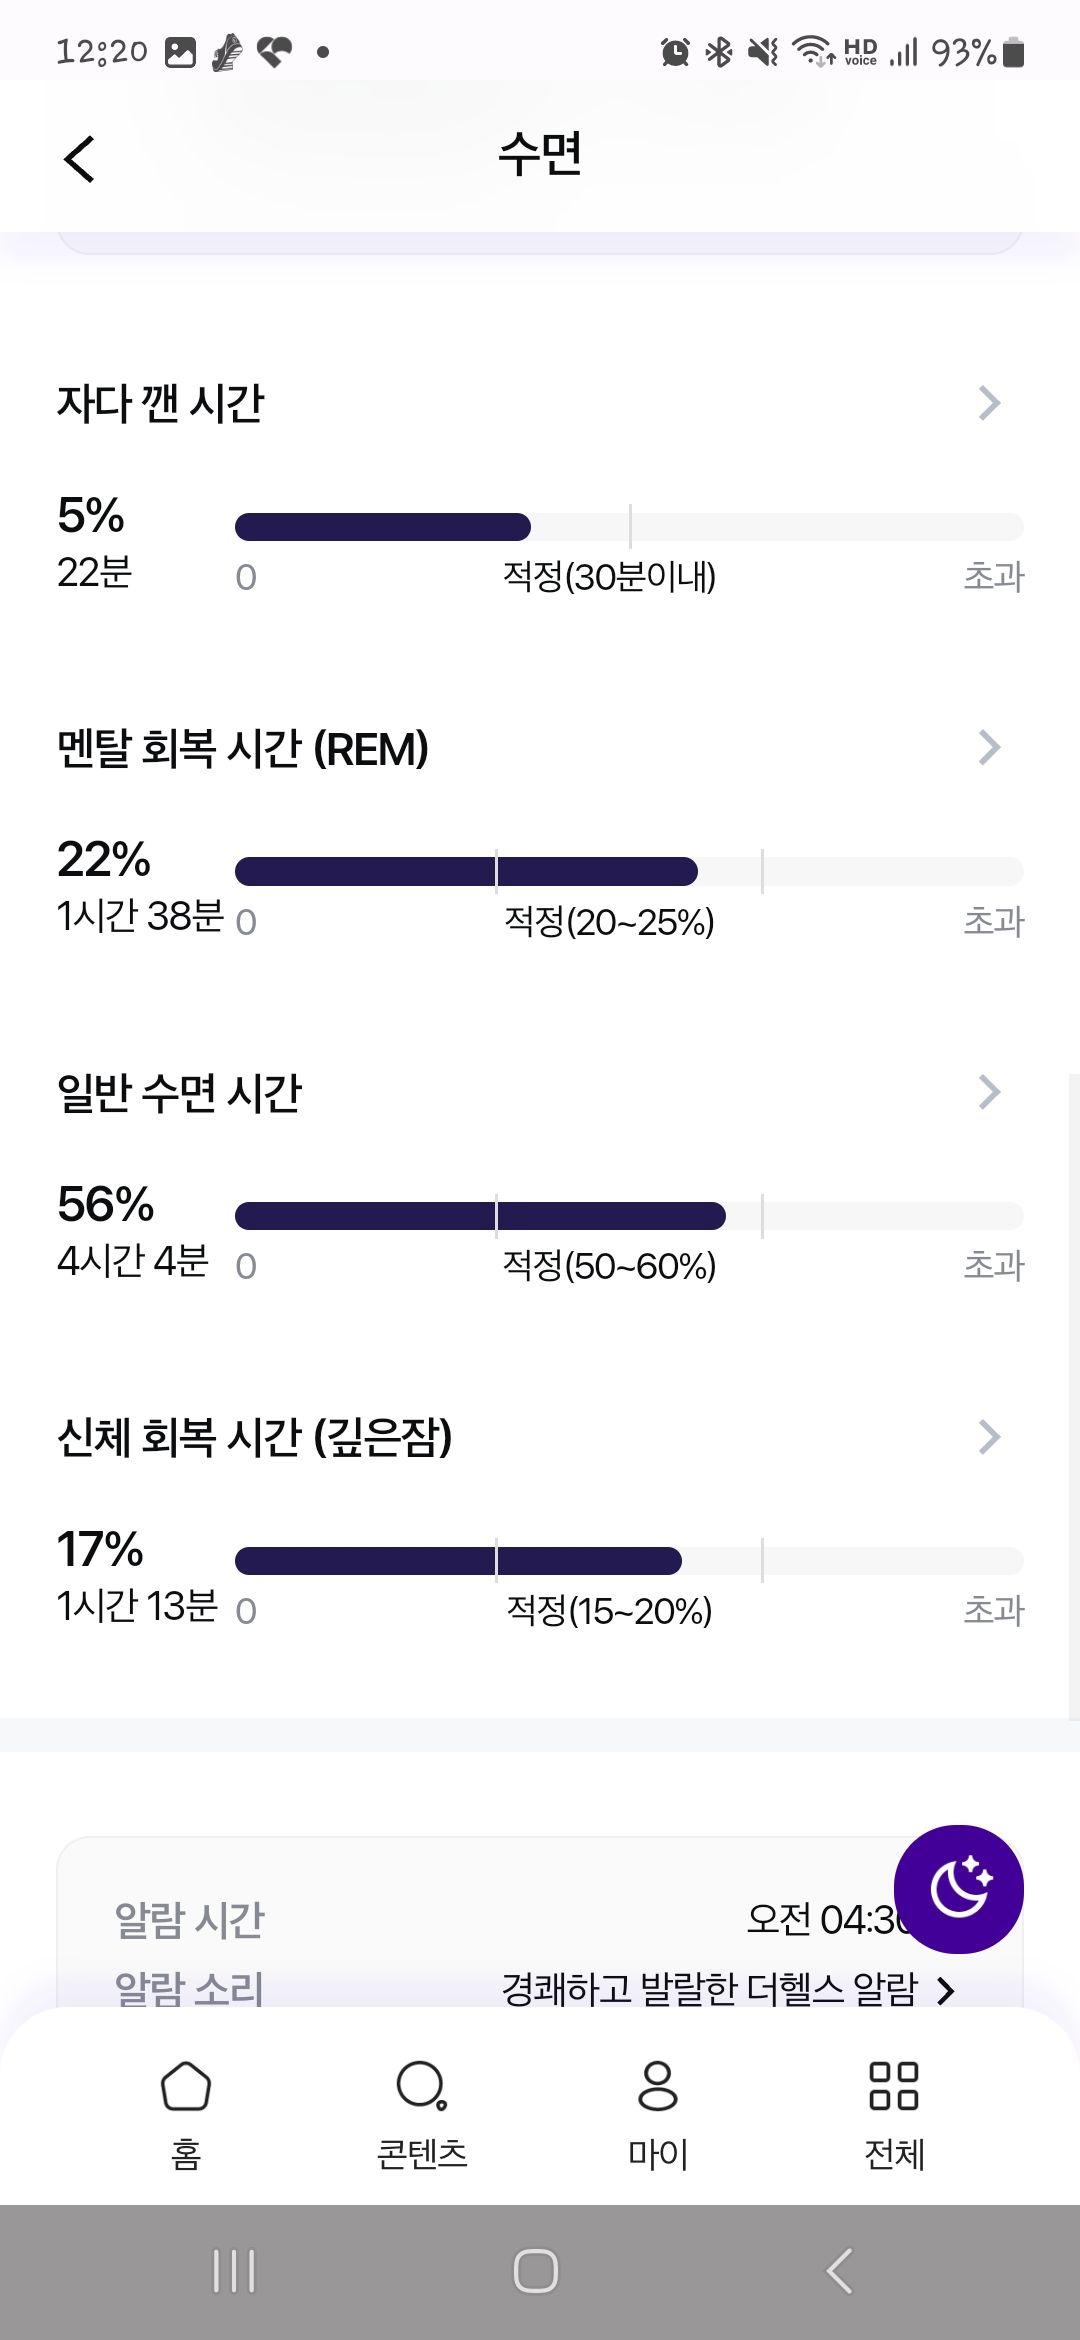Viewport: 1080px width, 2340px height.
Task: Go back using the header arrow
Action: 79,159
